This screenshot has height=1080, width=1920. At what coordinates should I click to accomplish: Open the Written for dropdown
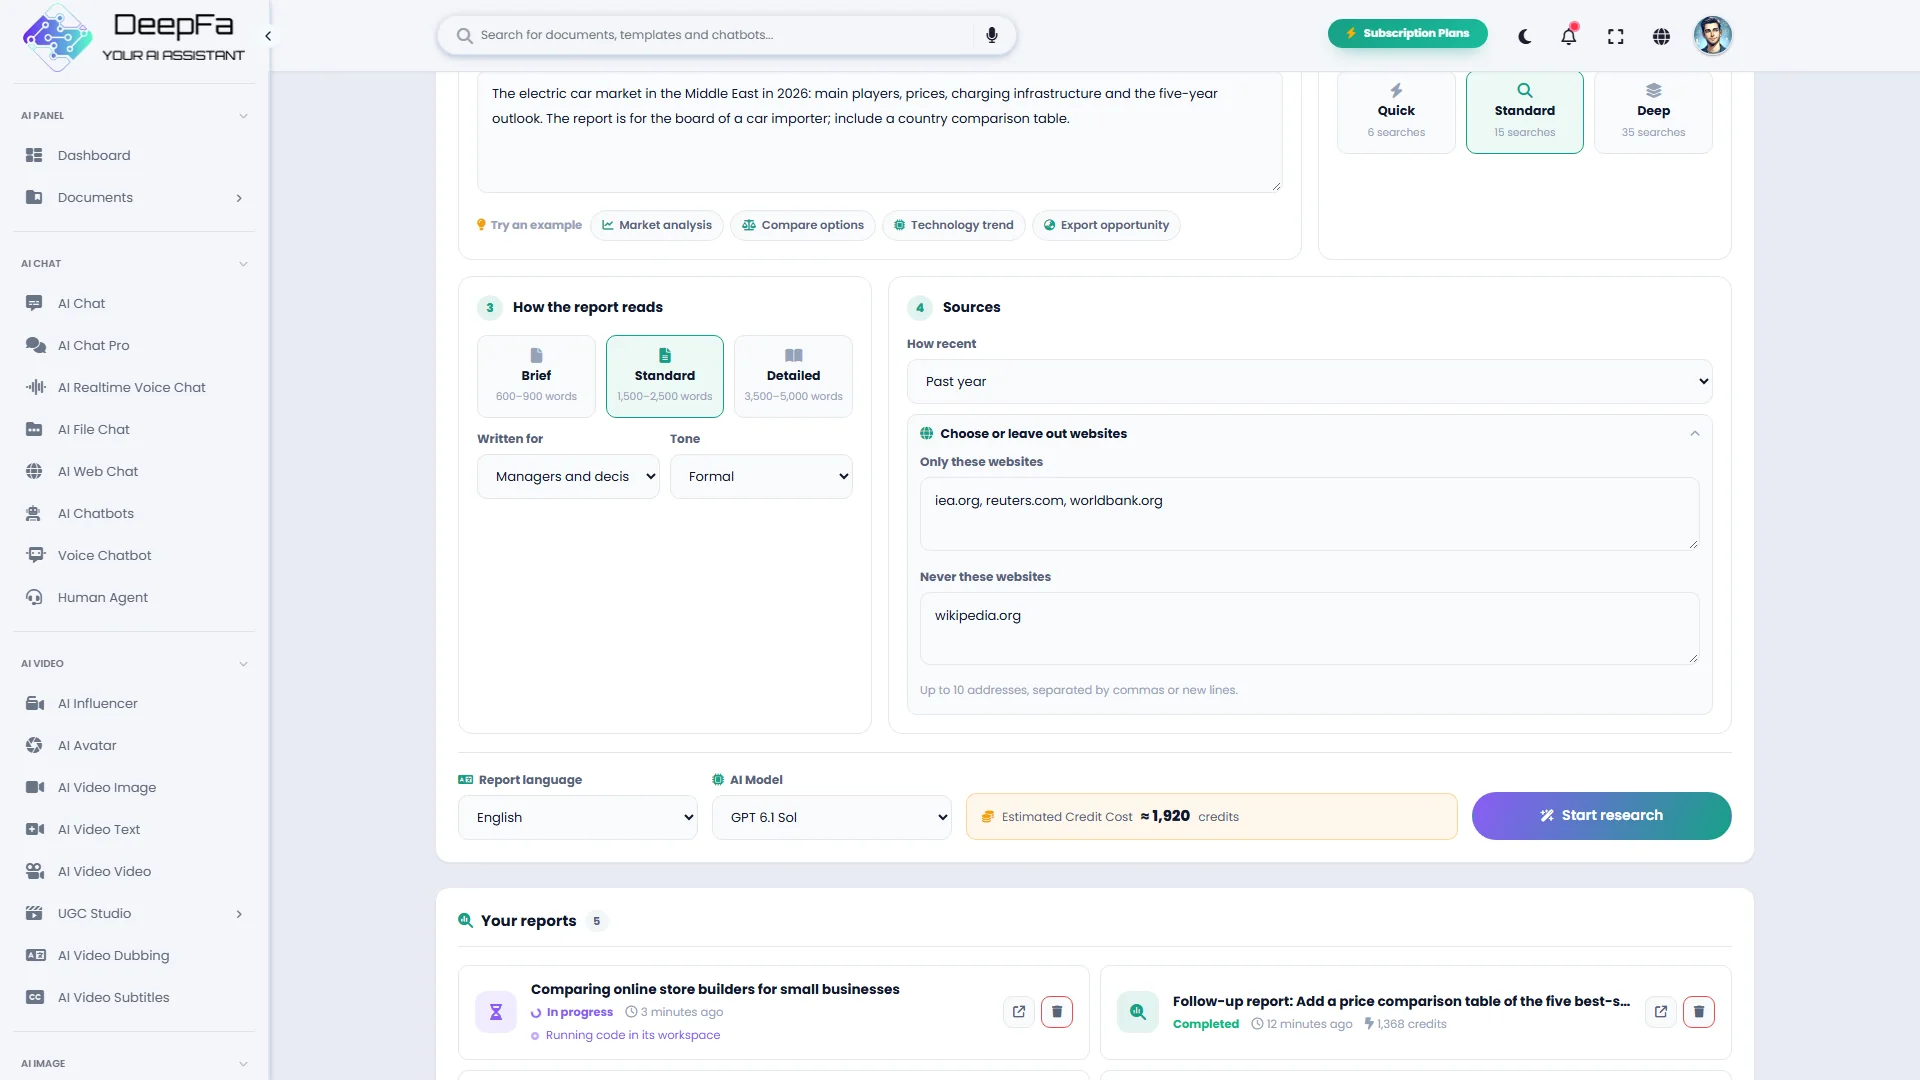[568, 477]
